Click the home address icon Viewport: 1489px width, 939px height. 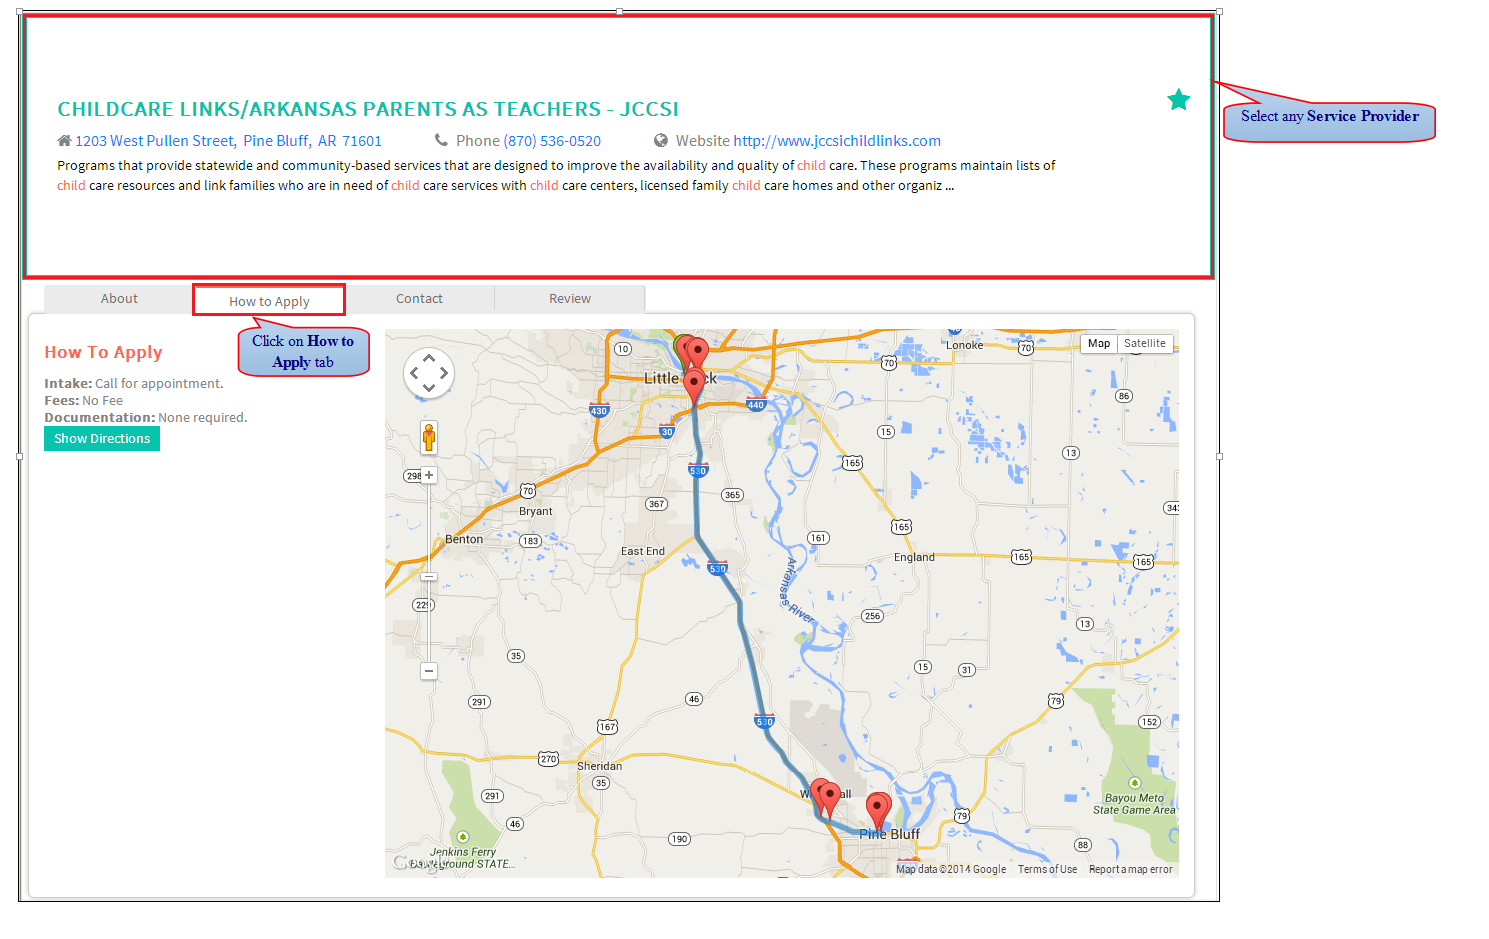coord(64,141)
